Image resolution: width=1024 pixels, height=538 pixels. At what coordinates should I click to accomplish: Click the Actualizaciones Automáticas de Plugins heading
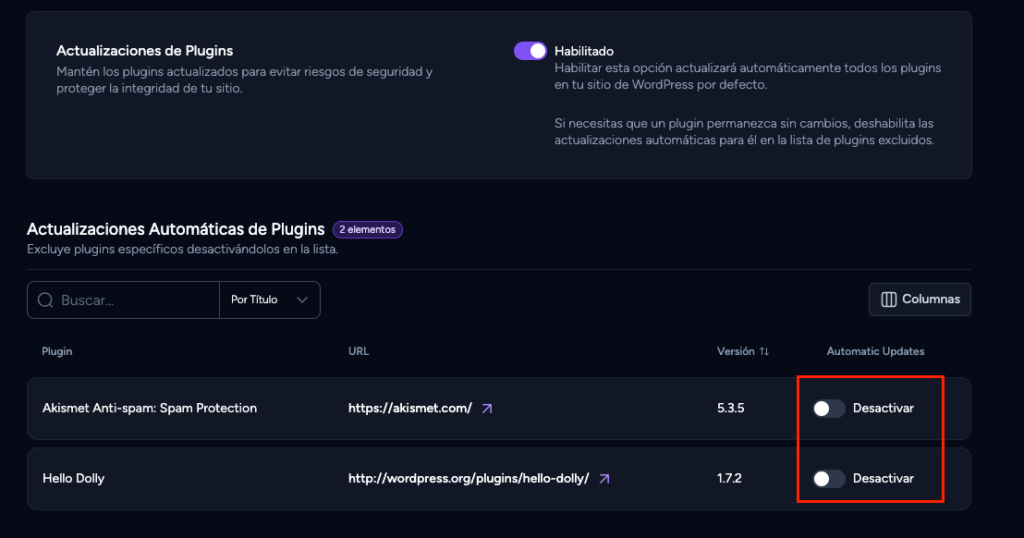tap(176, 229)
